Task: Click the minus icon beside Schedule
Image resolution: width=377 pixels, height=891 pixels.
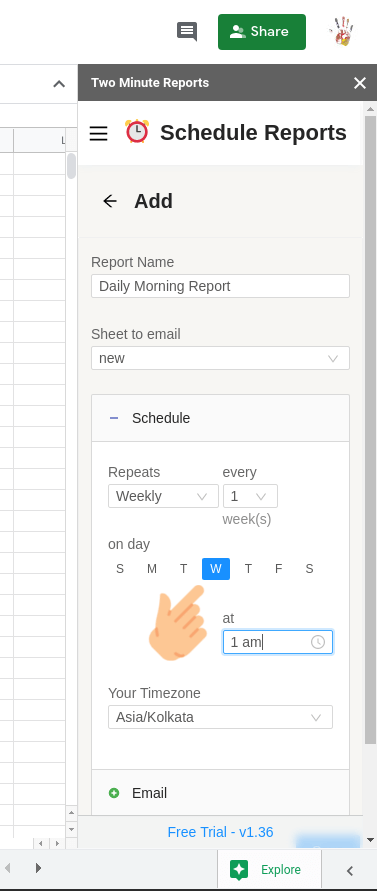Action: [114, 418]
